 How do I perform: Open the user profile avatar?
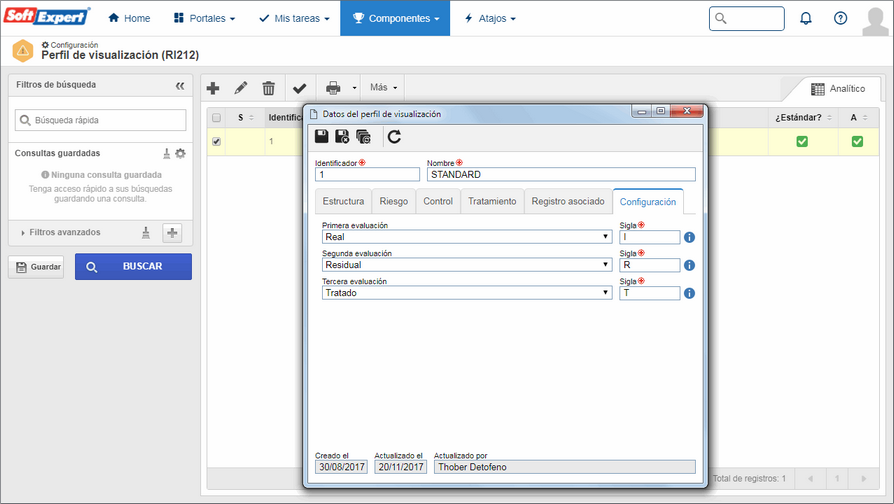(875, 21)
